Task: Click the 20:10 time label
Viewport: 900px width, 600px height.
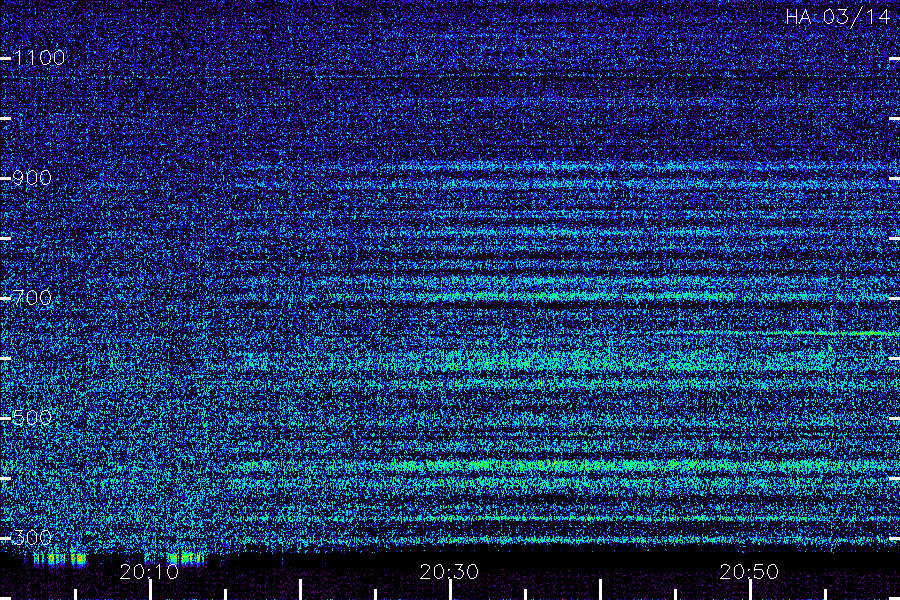Action: tap(149, 572)
